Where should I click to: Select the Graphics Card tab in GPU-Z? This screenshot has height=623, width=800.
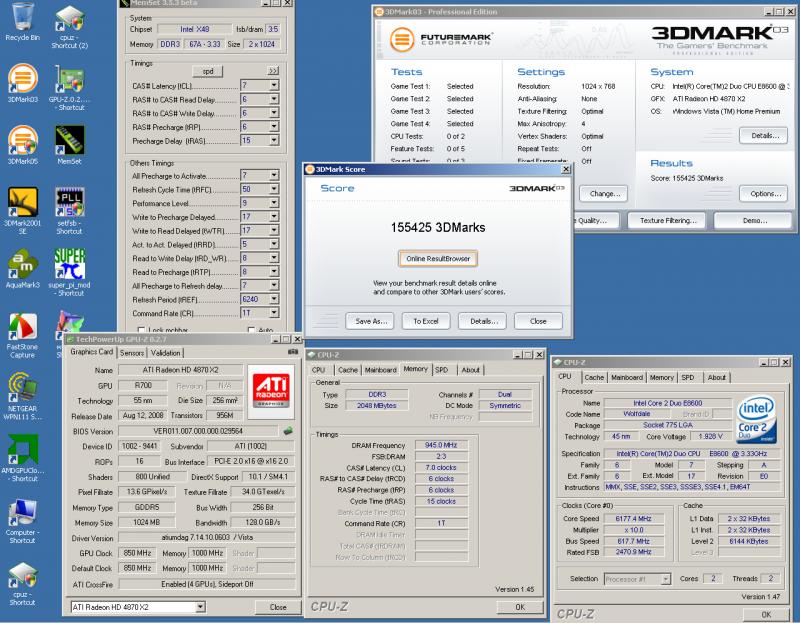coord(91,352)
